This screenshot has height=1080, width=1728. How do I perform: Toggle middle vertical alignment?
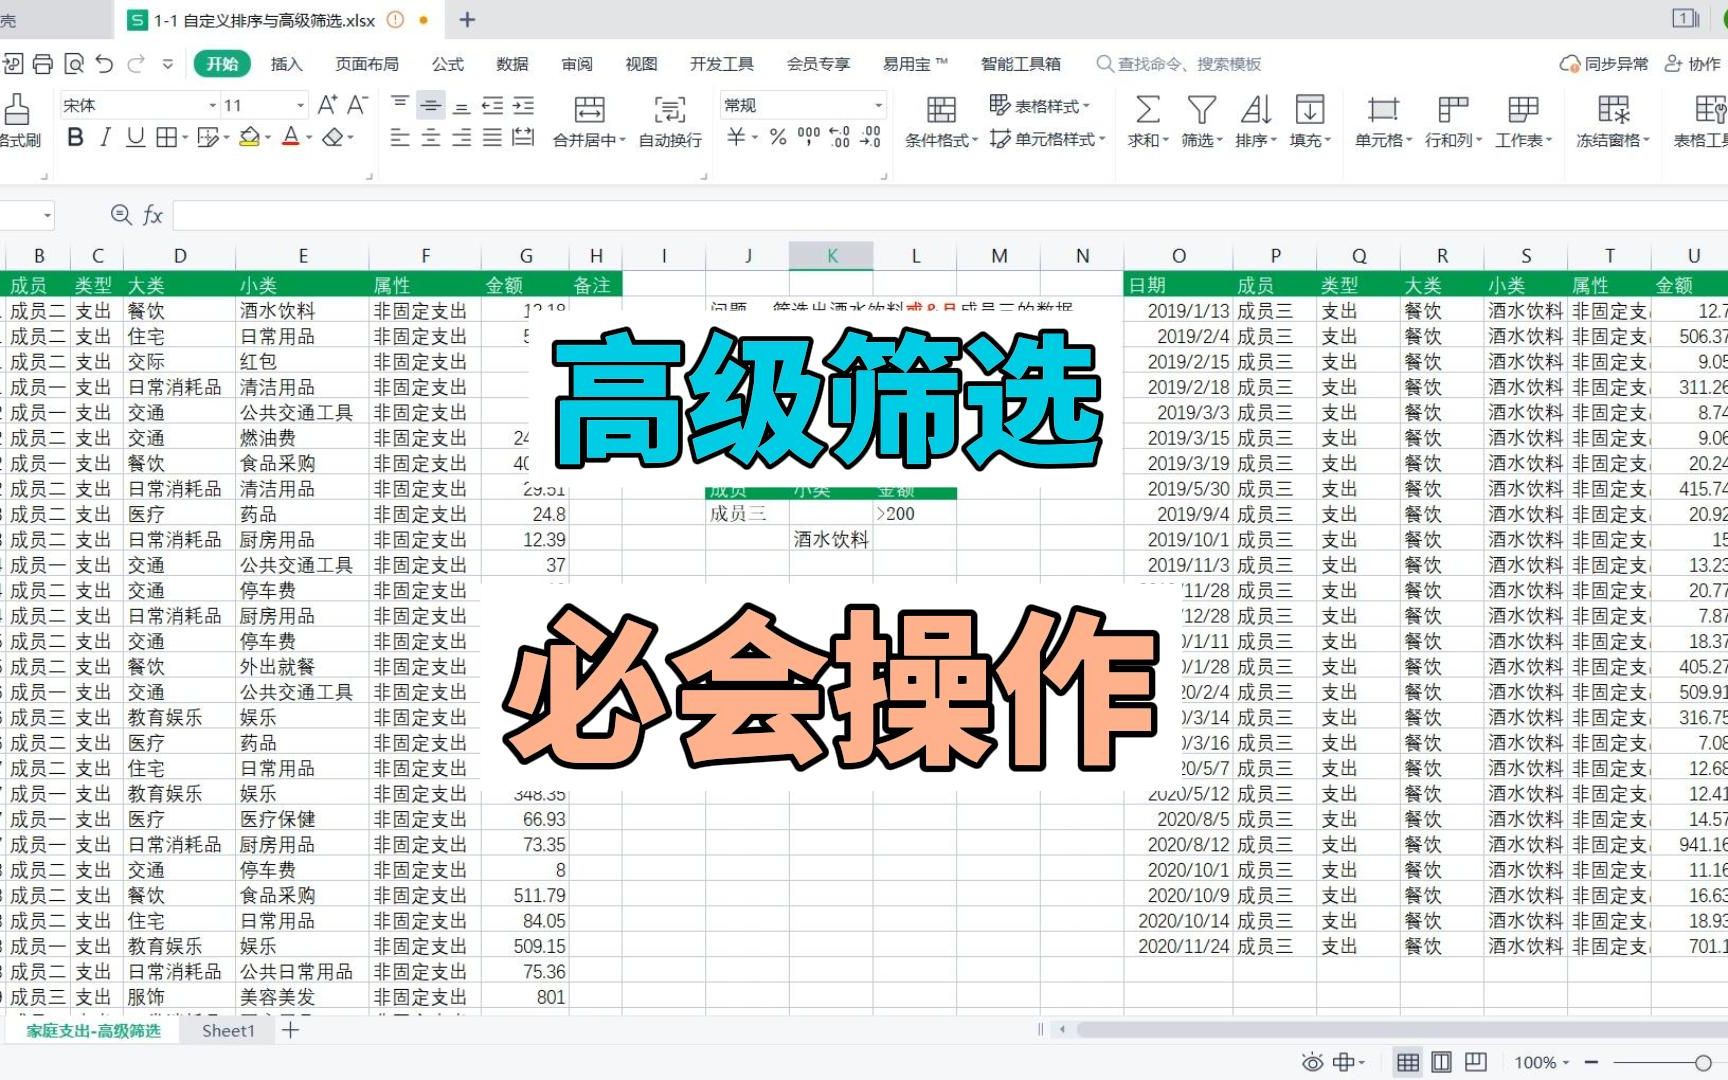(431, 105)
